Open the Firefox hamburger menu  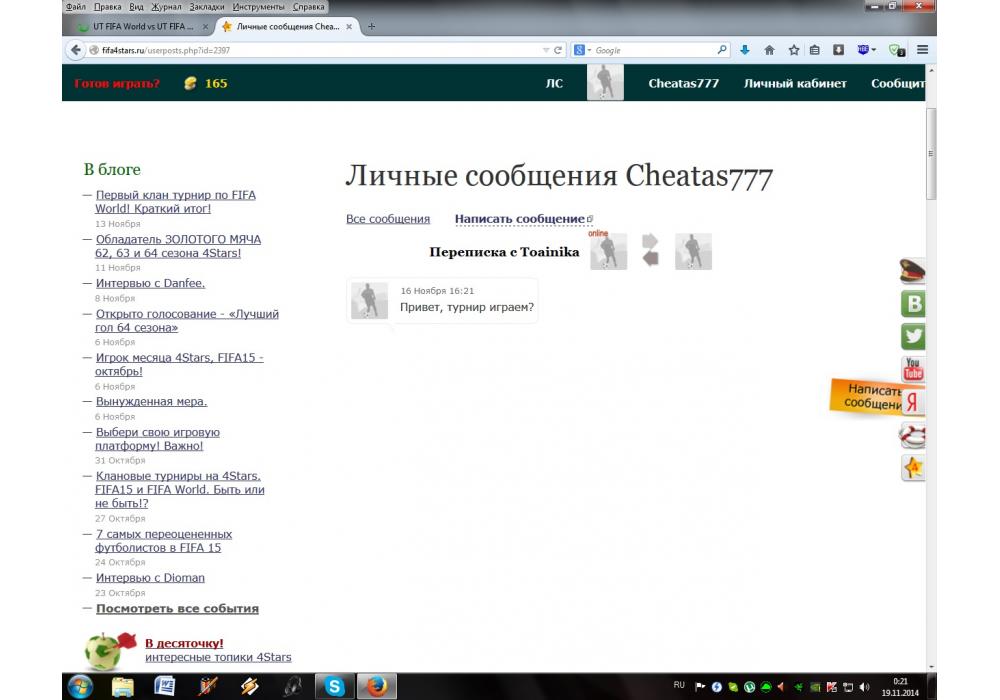922,50
